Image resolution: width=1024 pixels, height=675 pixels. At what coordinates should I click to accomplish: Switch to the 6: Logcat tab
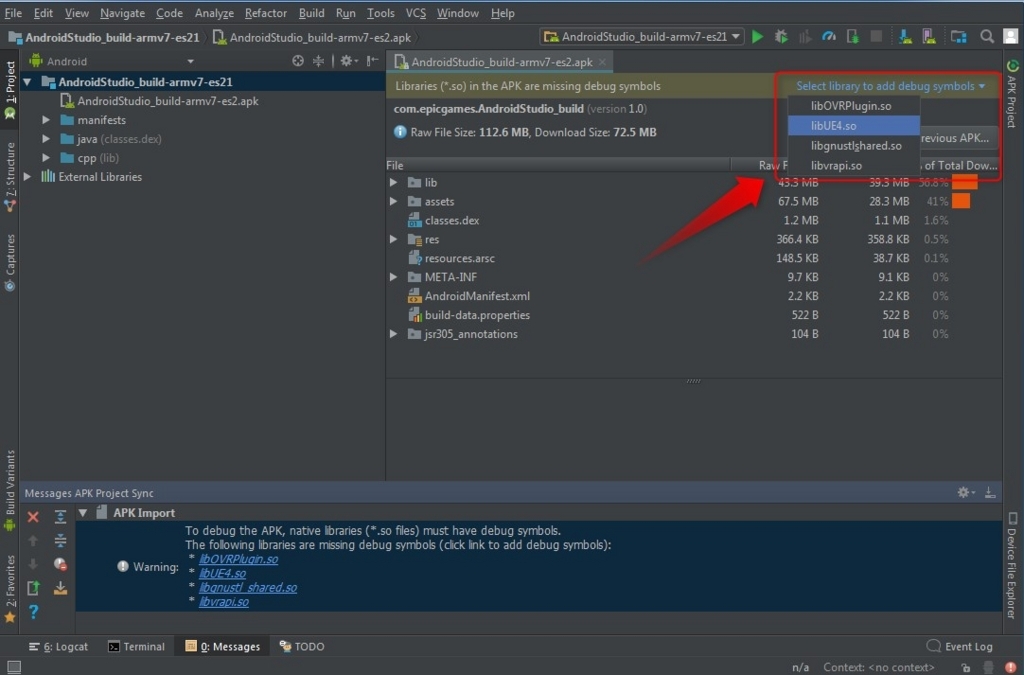pos(58,646)
